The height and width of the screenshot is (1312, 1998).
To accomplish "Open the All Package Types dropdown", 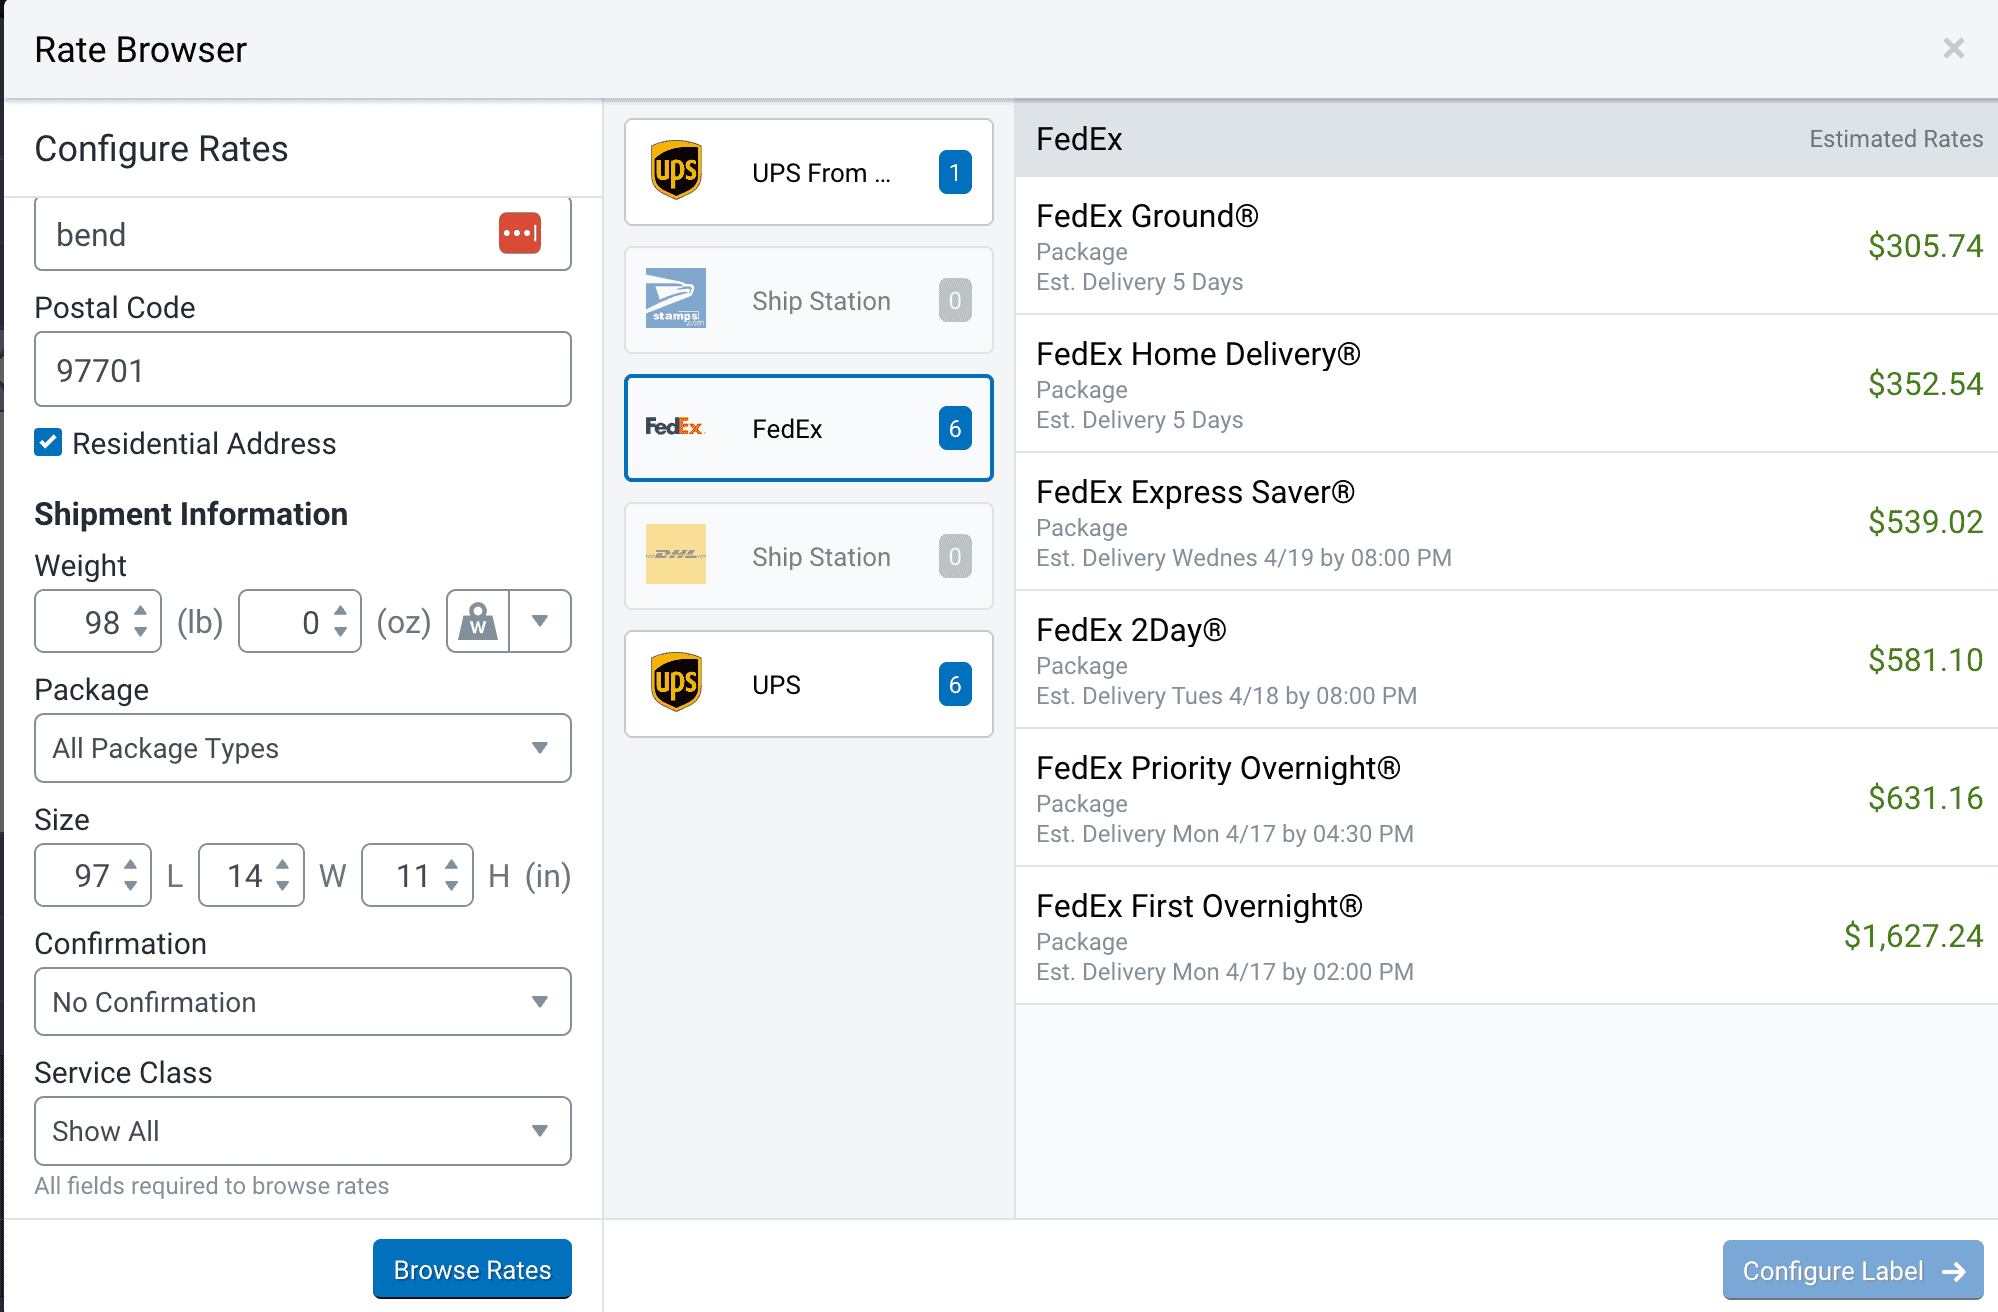I will tap(303, 748).
